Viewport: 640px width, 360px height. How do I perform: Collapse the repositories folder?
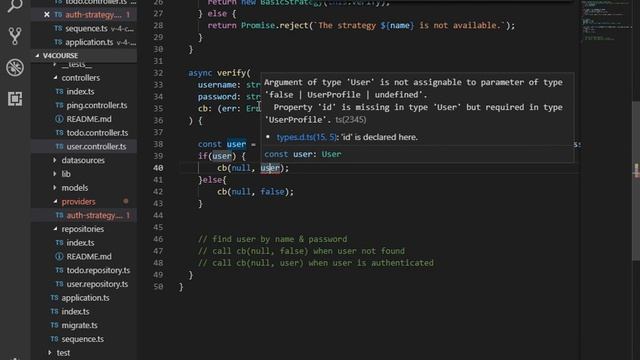(82, 229)
